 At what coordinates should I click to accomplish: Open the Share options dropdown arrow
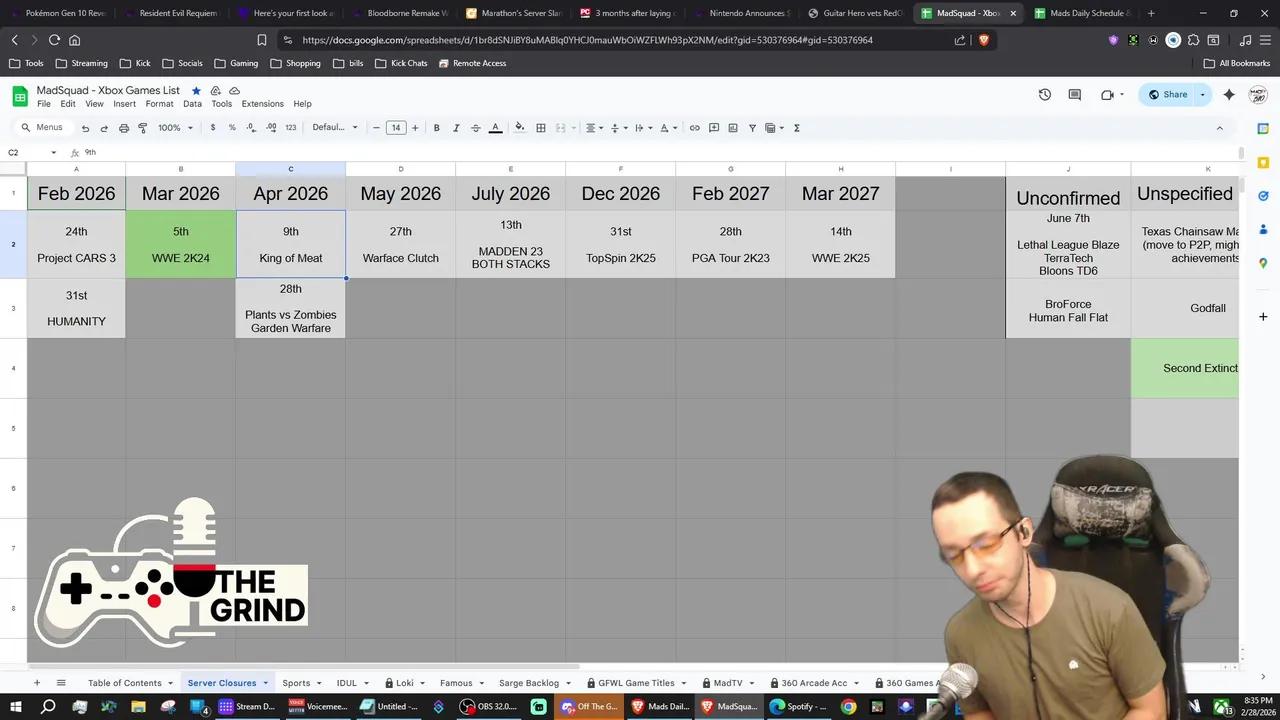(x=1202, y=95)
